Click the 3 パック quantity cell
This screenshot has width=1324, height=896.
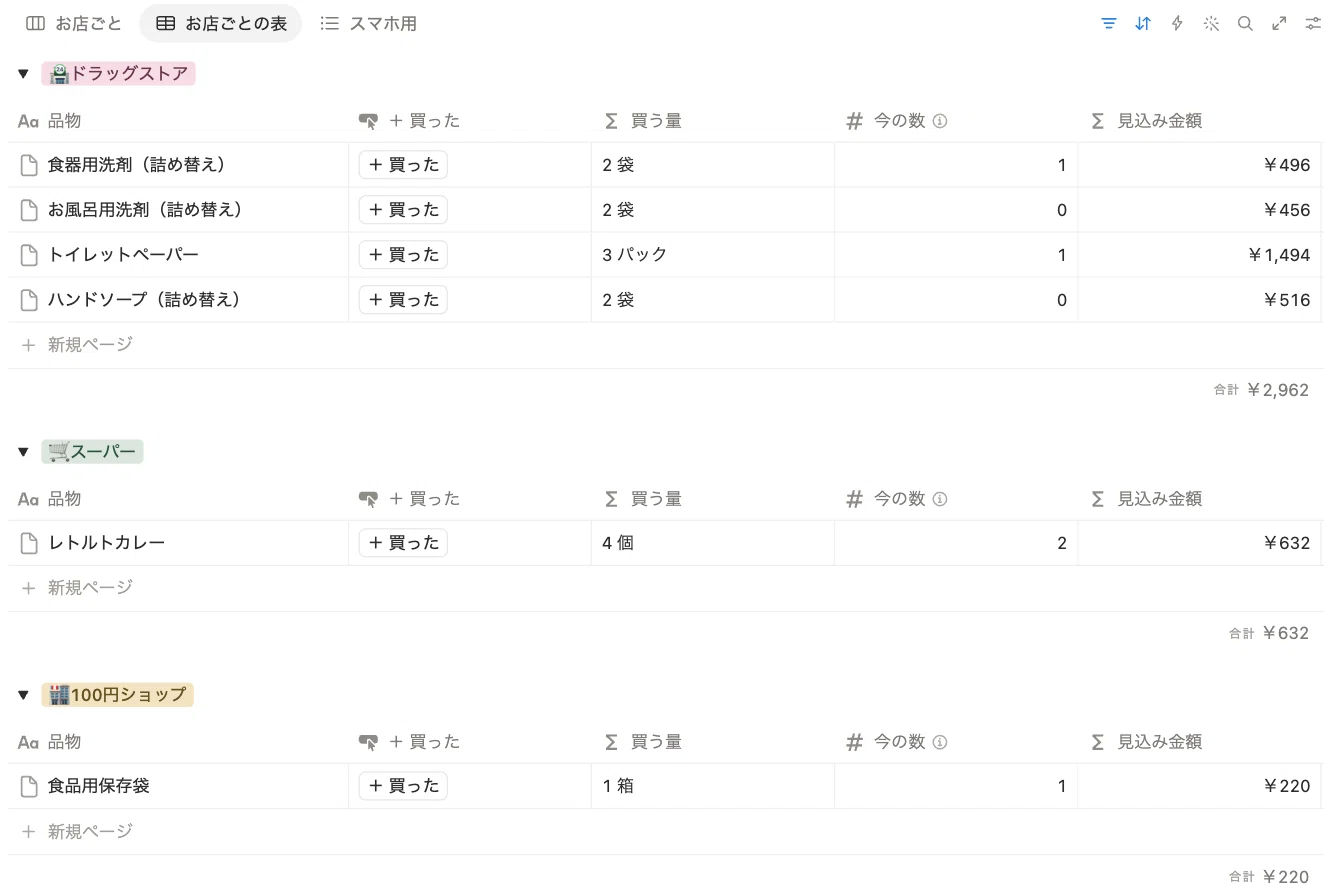713,255
